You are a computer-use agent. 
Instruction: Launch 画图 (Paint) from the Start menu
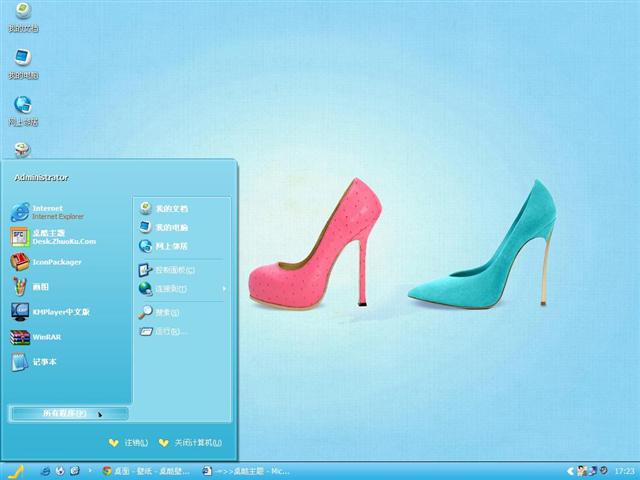[30, 287]
